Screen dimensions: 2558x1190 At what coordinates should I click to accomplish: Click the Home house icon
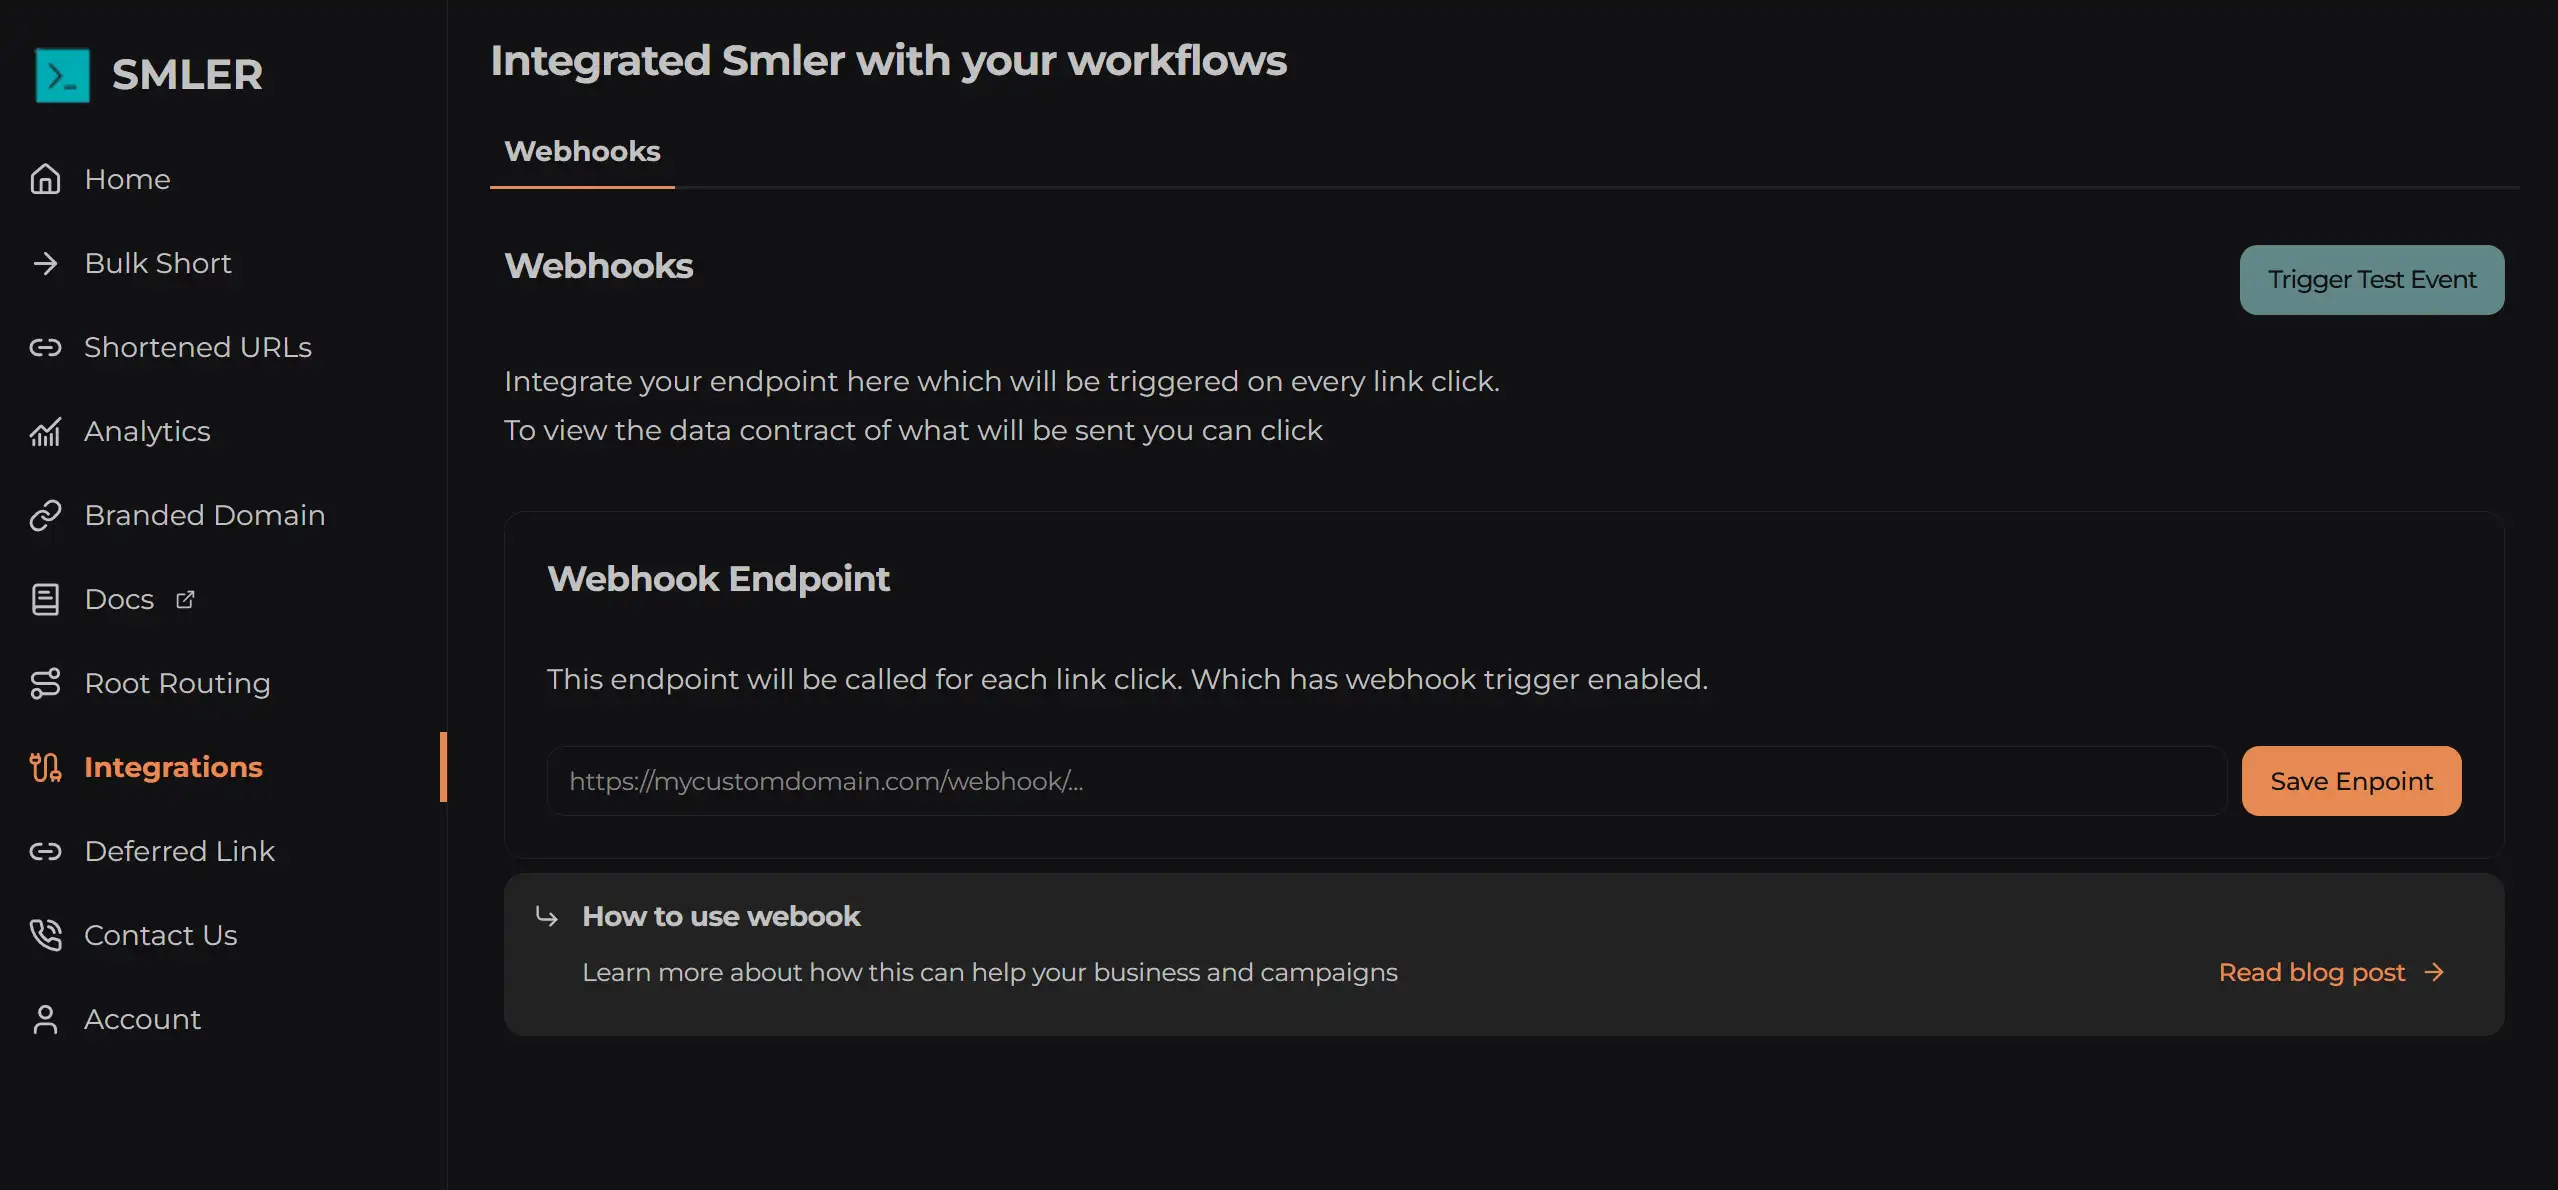45,179
